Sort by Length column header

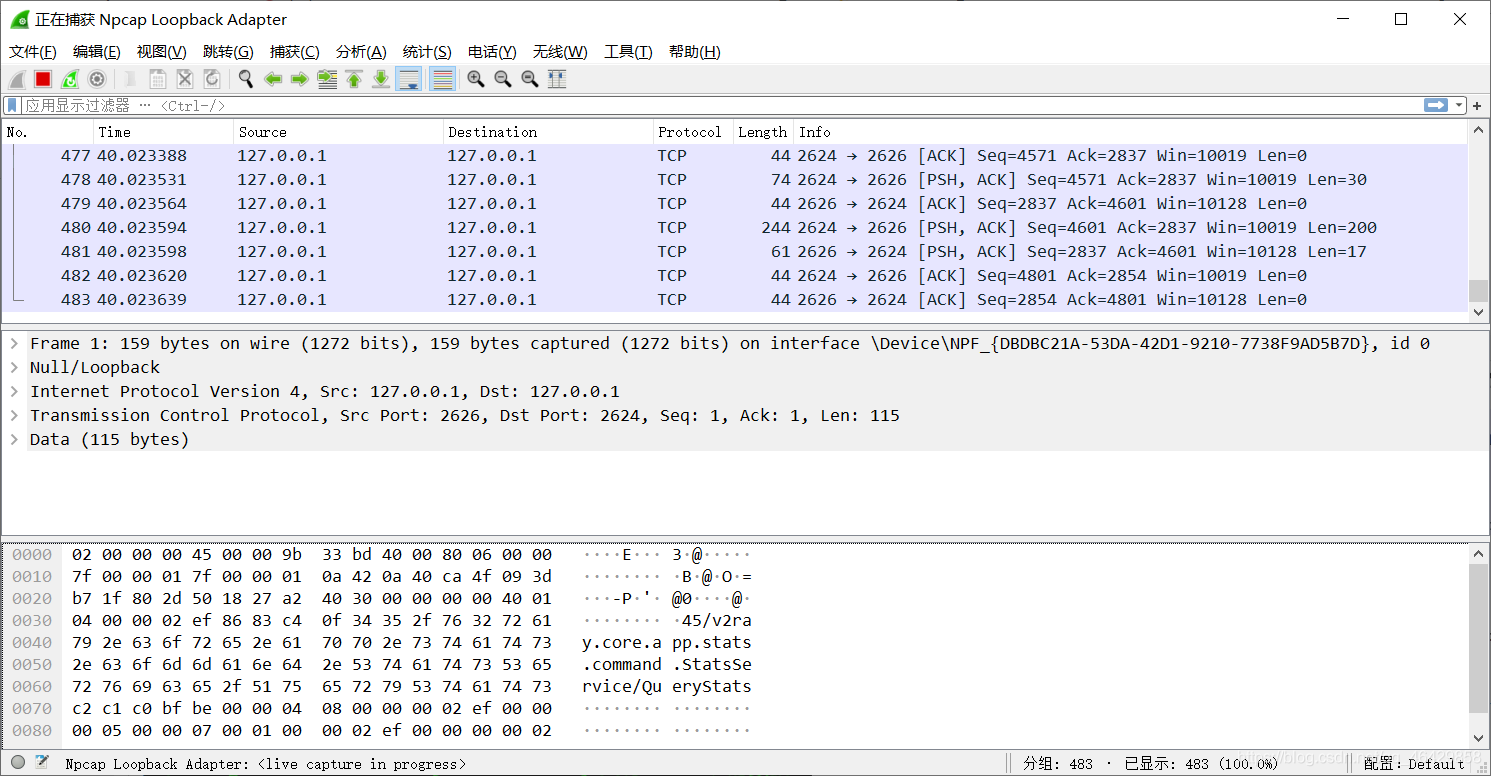pos(763,132)
